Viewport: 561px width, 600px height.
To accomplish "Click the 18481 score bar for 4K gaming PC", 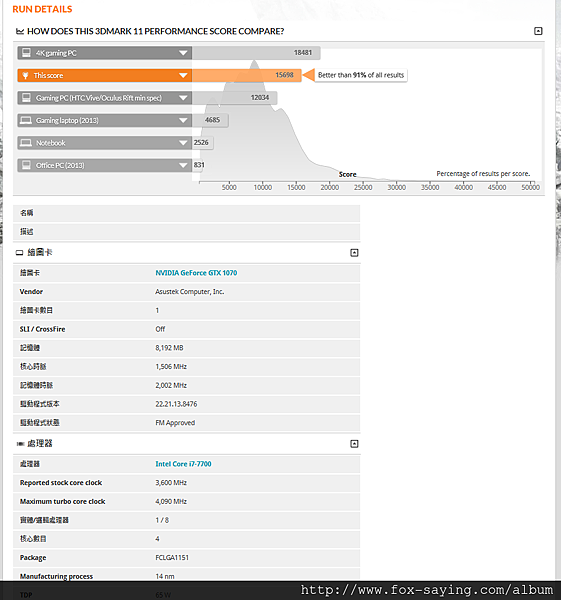I will coord(256,53).
